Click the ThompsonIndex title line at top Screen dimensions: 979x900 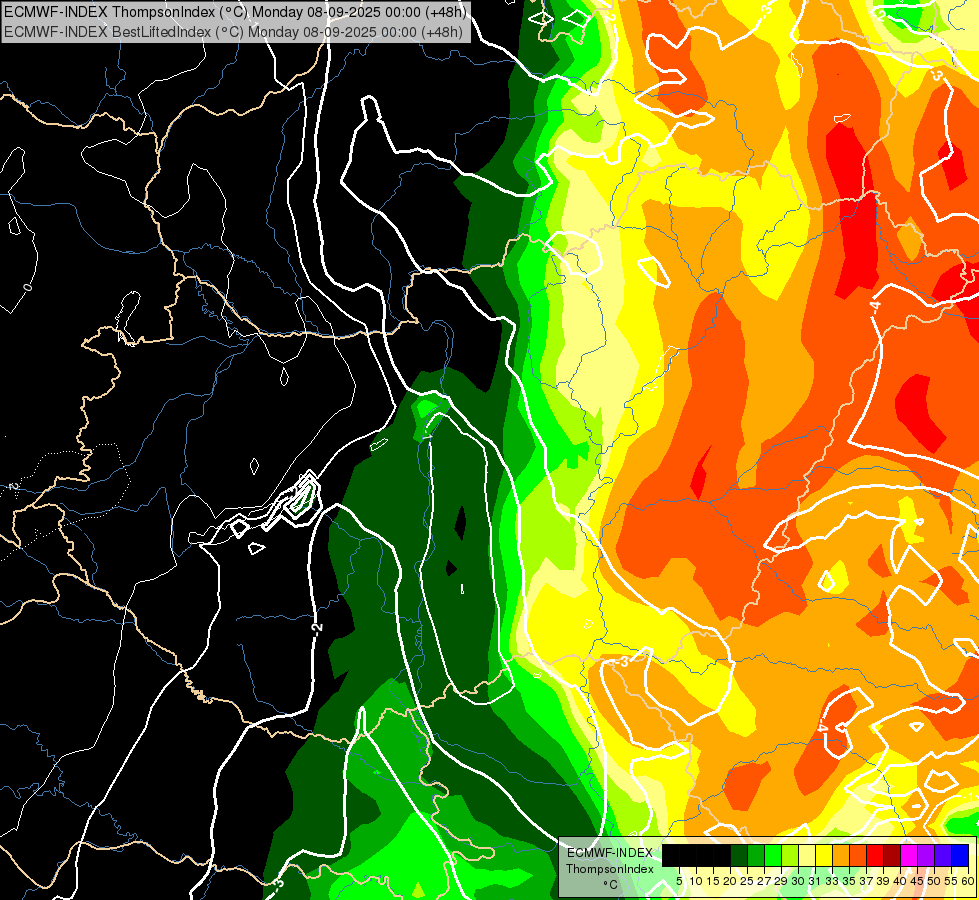[x=235, y=11]
